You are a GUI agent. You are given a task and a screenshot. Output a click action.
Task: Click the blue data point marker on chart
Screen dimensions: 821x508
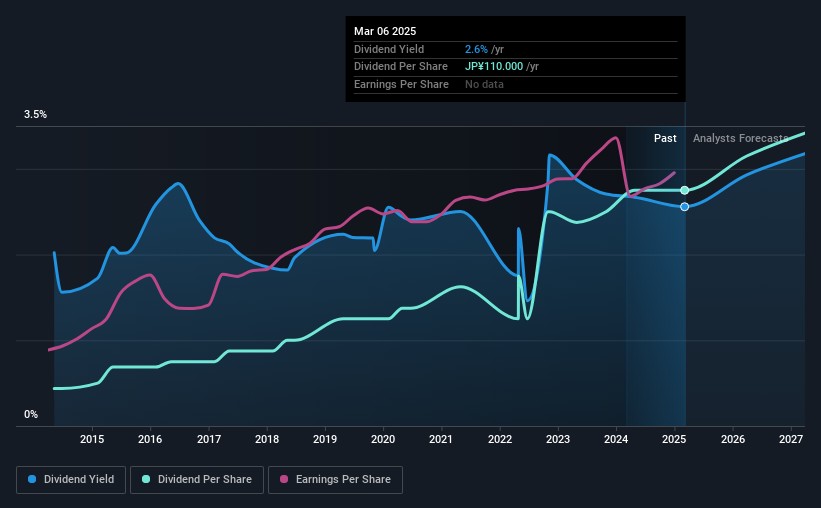click(x=685, y=207)
